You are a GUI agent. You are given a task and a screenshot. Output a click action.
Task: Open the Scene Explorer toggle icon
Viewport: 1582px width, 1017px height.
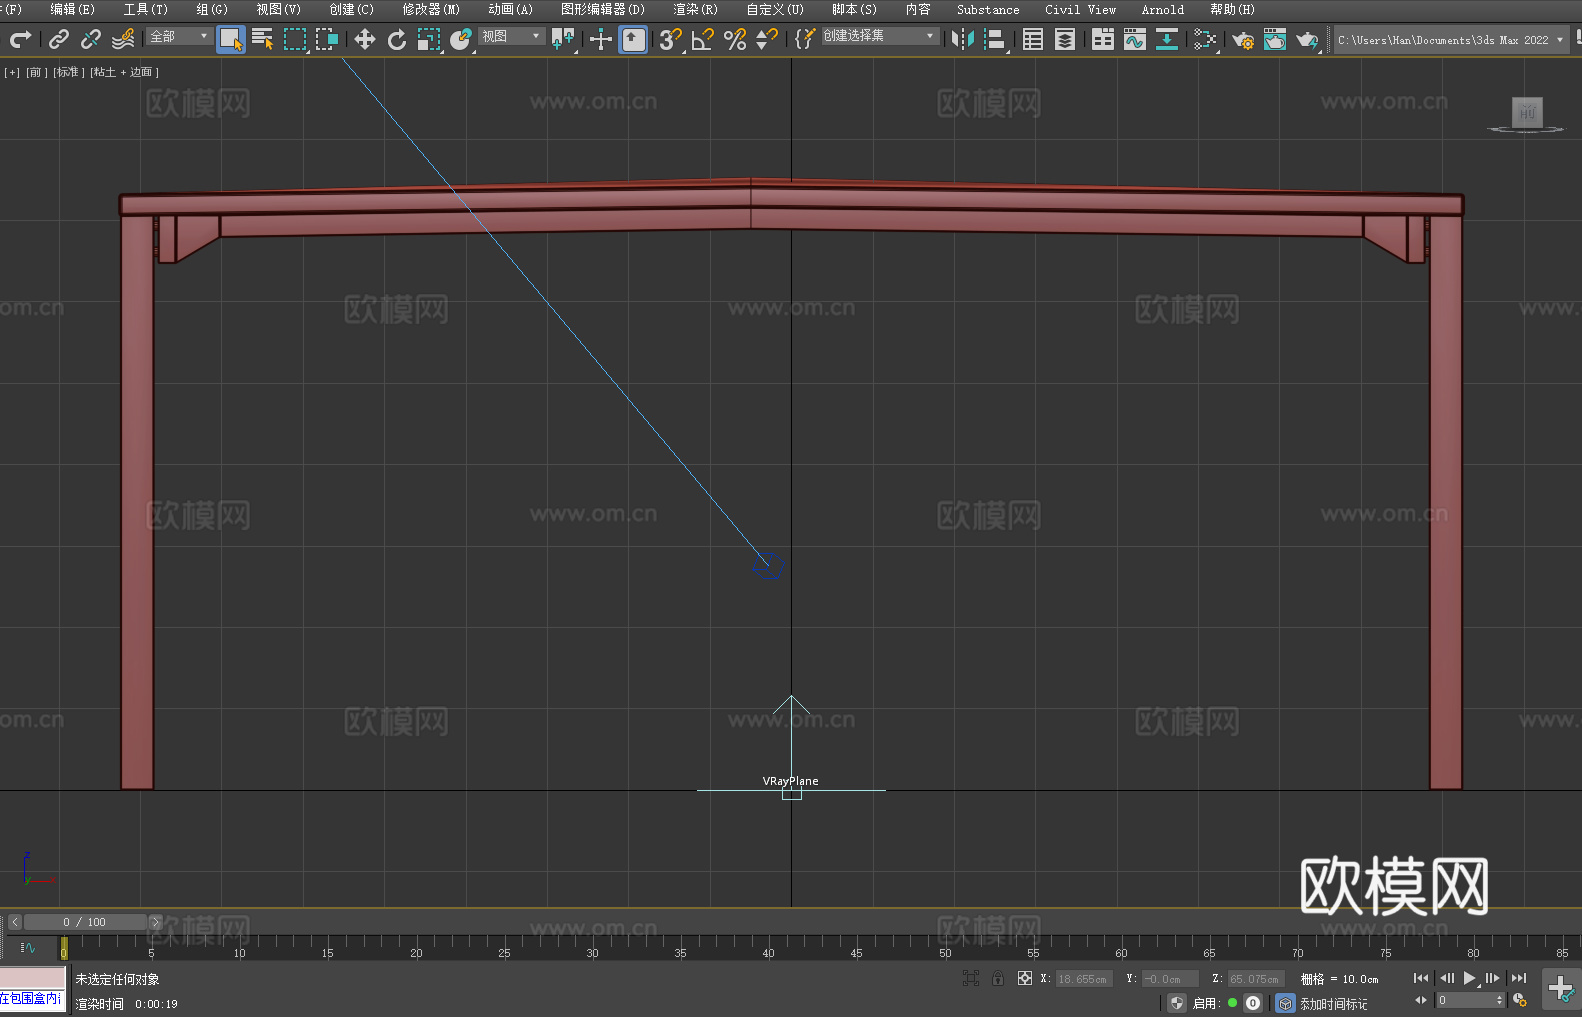click(x=1033, y=39)
